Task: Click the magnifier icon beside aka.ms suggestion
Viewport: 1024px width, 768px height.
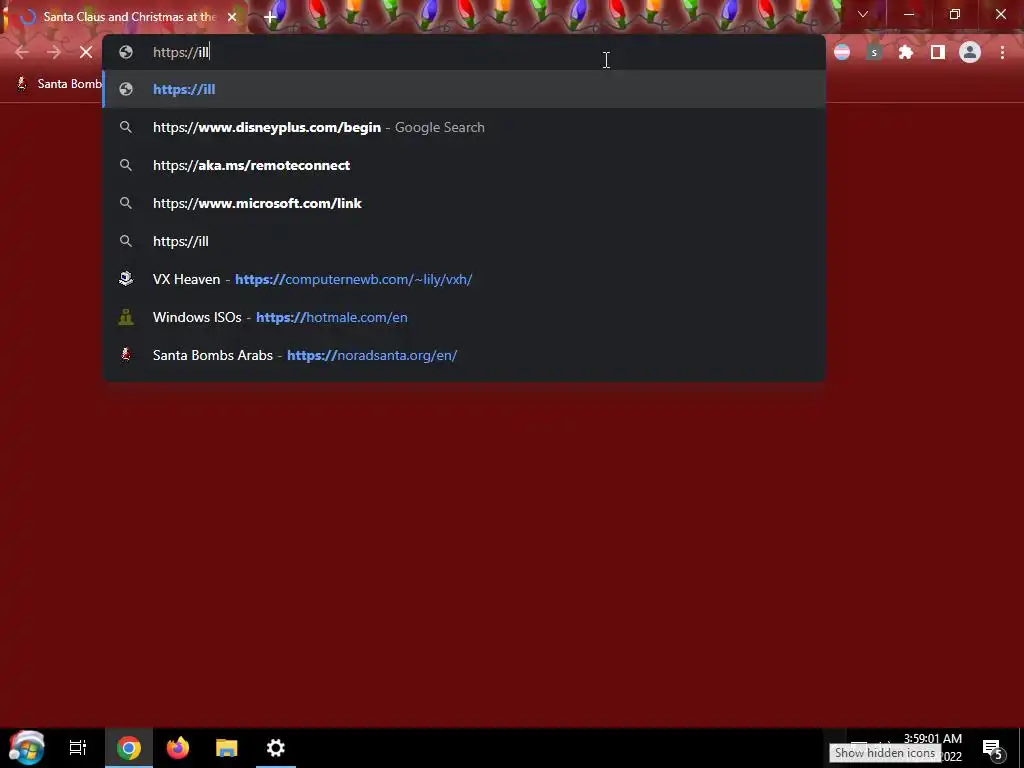Action: tap(126, 165)
